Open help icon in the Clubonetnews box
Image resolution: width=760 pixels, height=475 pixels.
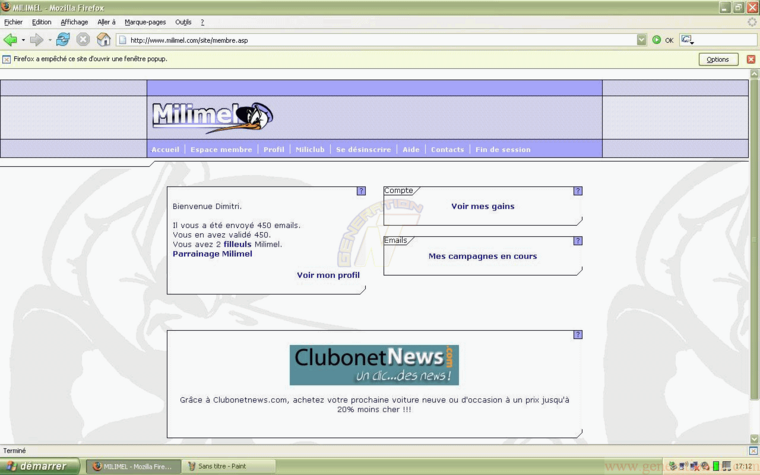point(578,335)
